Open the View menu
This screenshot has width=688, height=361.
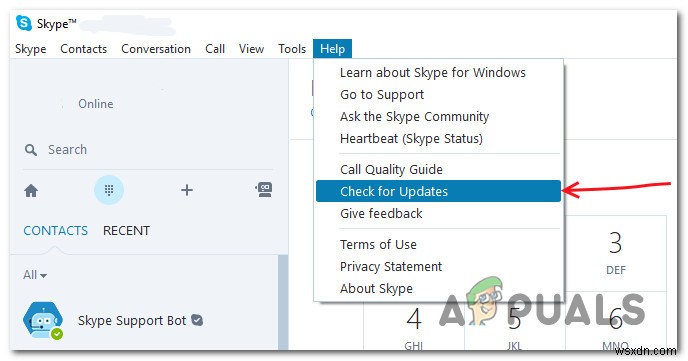point(251,49)
